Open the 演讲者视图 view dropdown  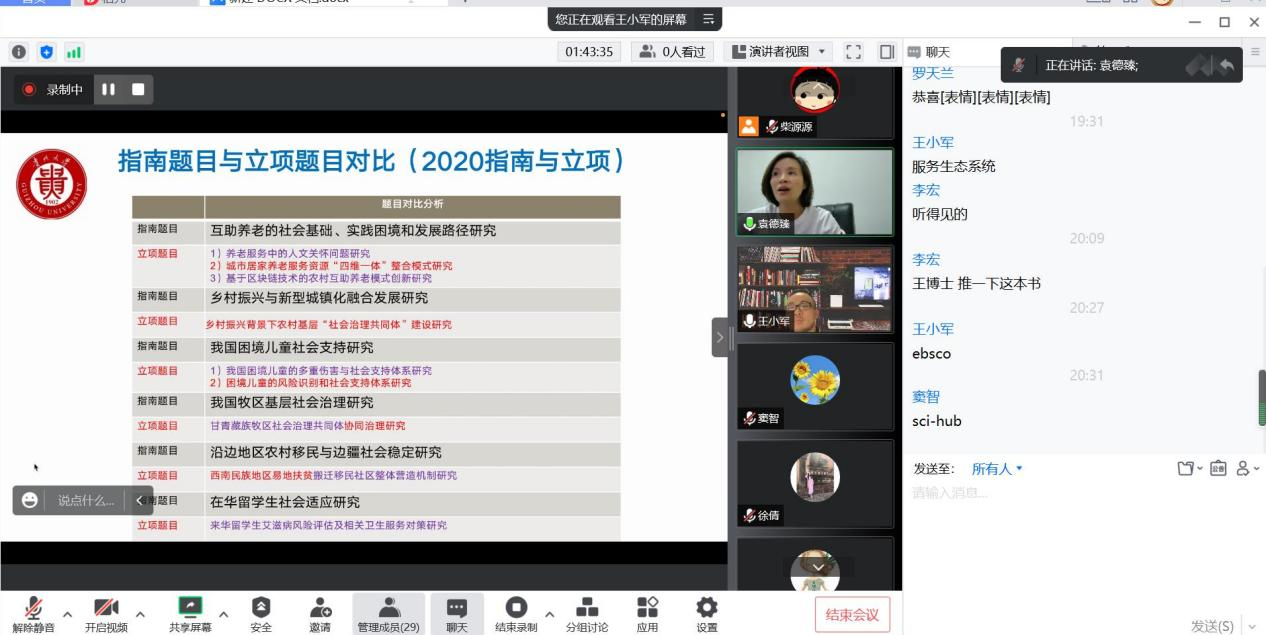point(780,51)
